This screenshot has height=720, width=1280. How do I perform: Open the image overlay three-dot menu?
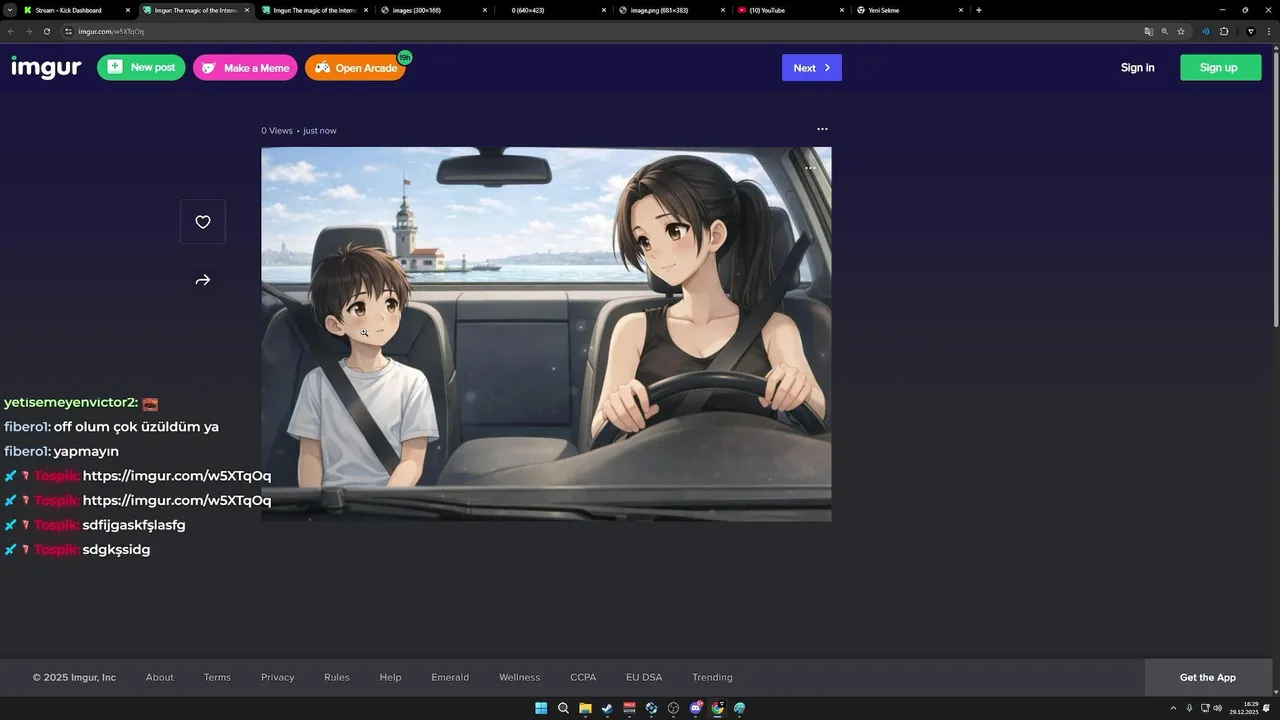[x=810, y=168]
